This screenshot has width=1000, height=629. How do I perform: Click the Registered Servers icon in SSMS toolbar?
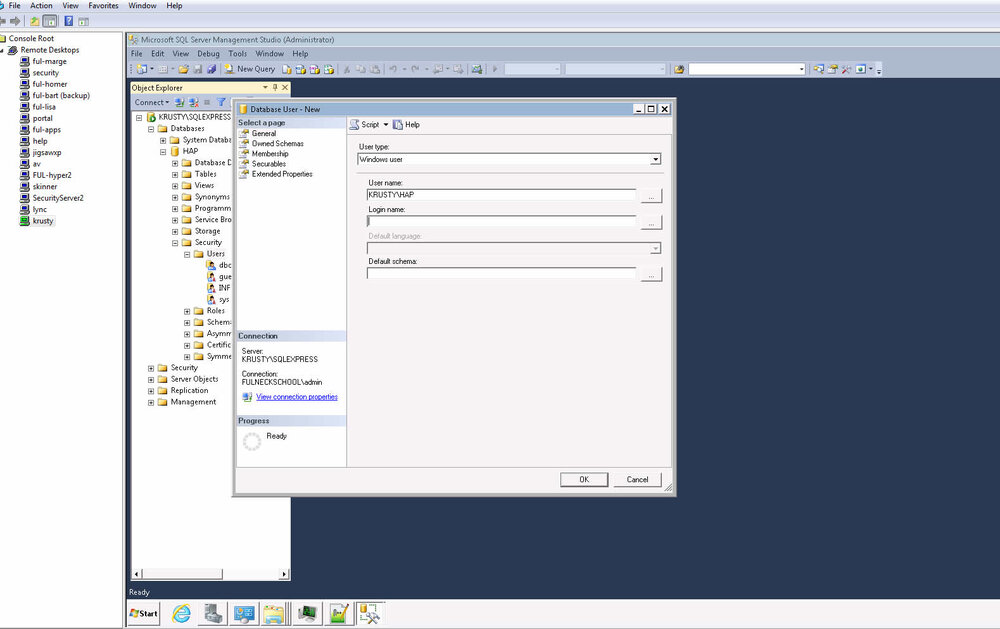(x=818, y=69)
